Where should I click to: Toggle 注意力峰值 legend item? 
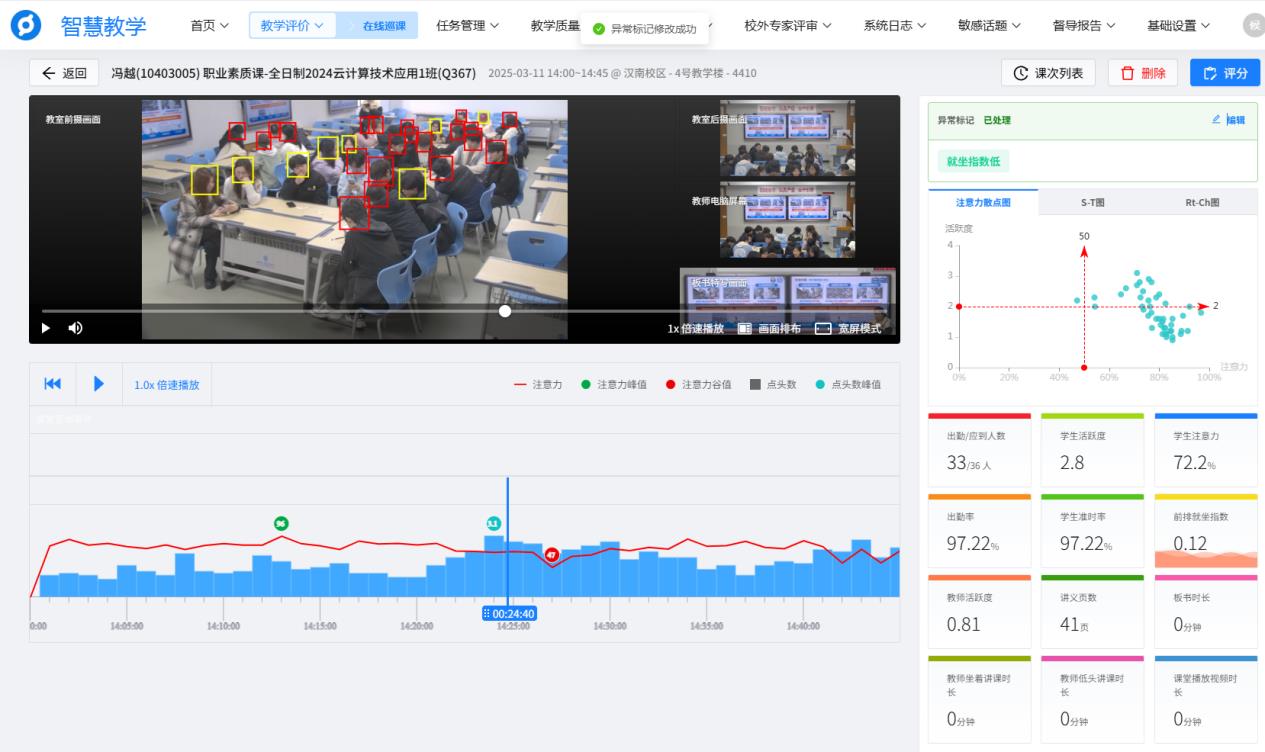pyautogui.click(x=613, y=385)
